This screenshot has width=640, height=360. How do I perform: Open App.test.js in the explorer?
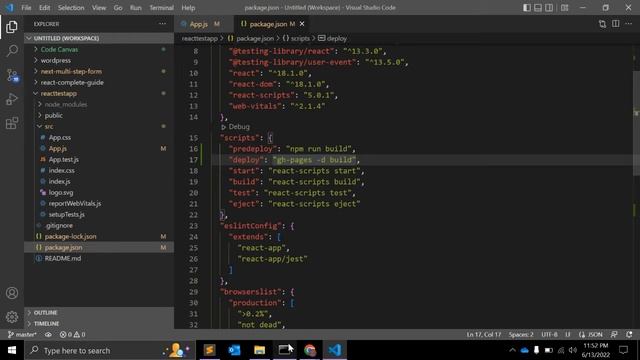click(64, 160)
